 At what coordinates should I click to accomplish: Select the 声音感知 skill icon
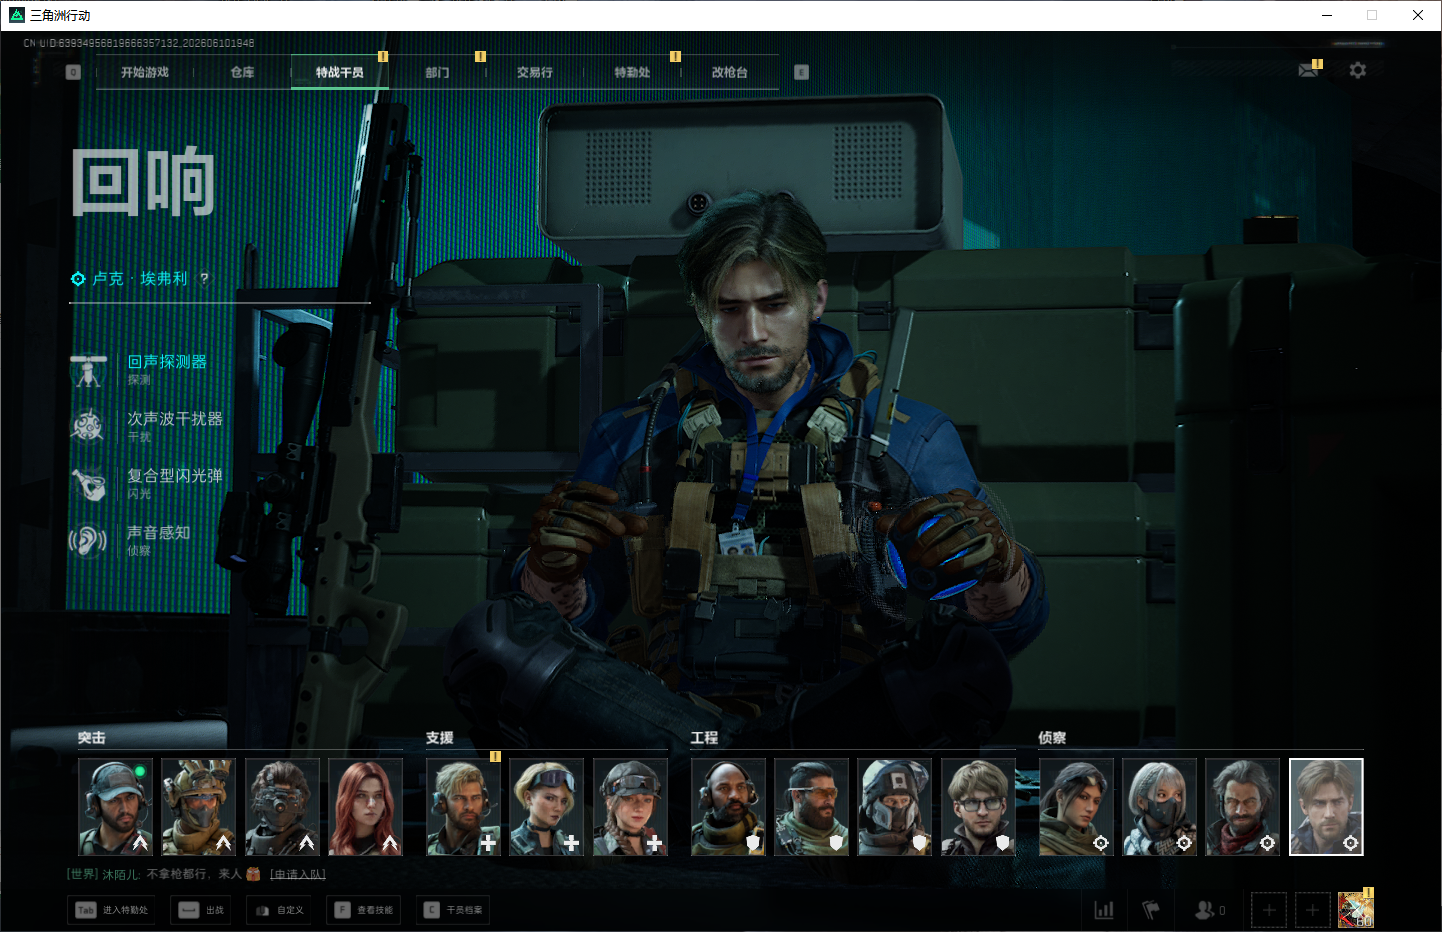coord(89,541)
